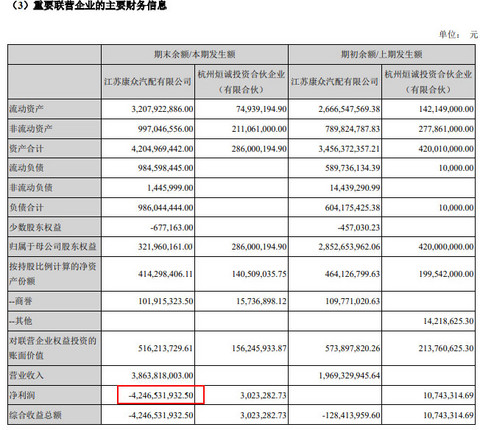Screen dimensions: 480x430
Task: Click the value 420,010,000.00
Action: tap(446, 148)
